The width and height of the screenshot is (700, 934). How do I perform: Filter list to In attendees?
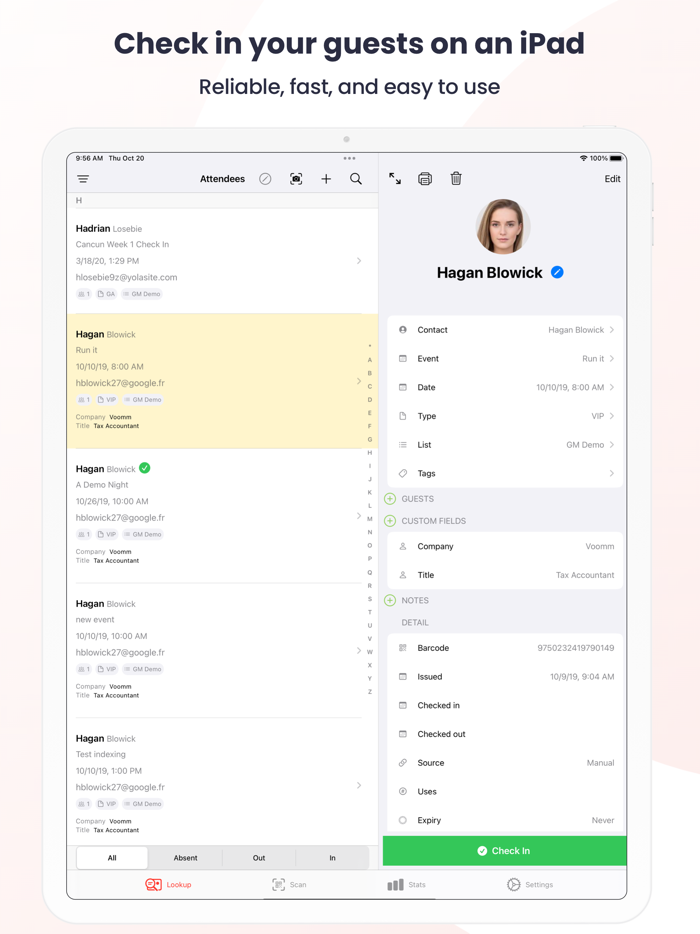point(332,858)
